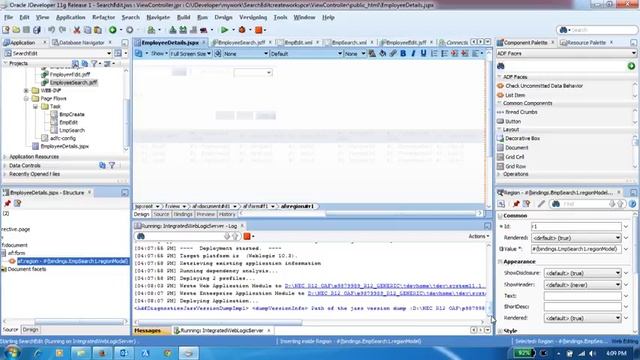Click the Id input field in Property Inspector

[576, 227]
